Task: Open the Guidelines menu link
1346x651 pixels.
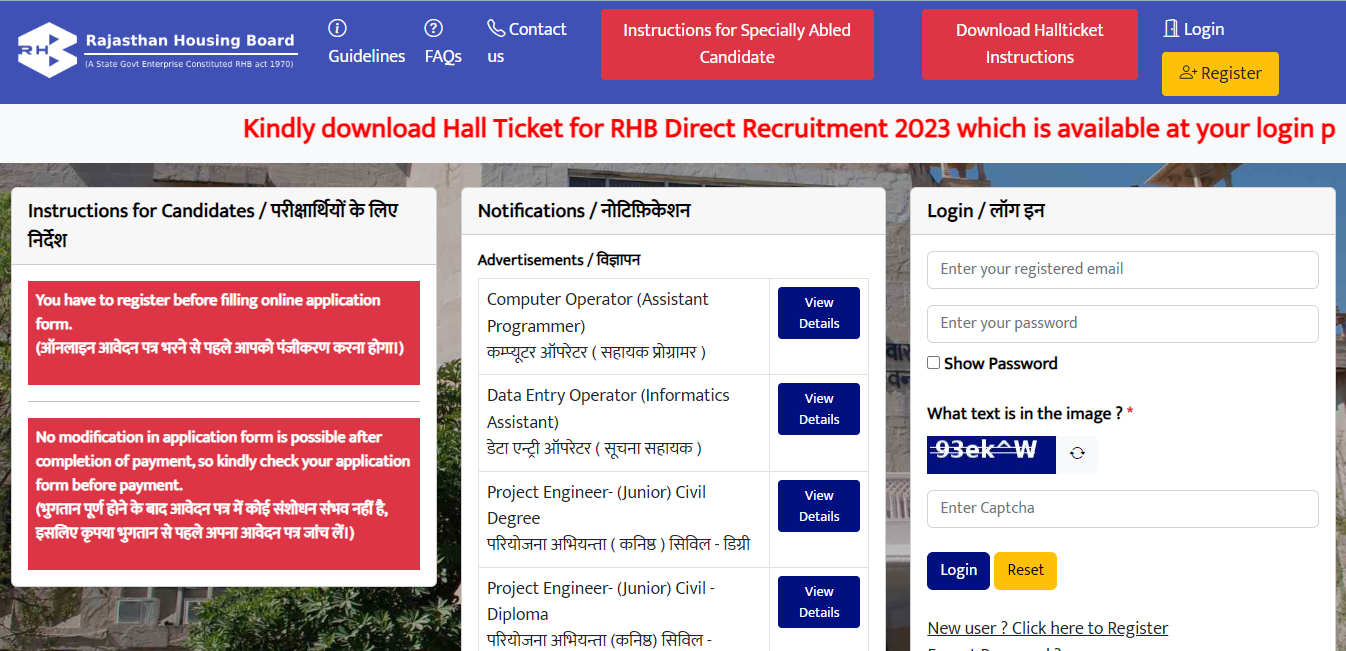Action: [367, 43]
